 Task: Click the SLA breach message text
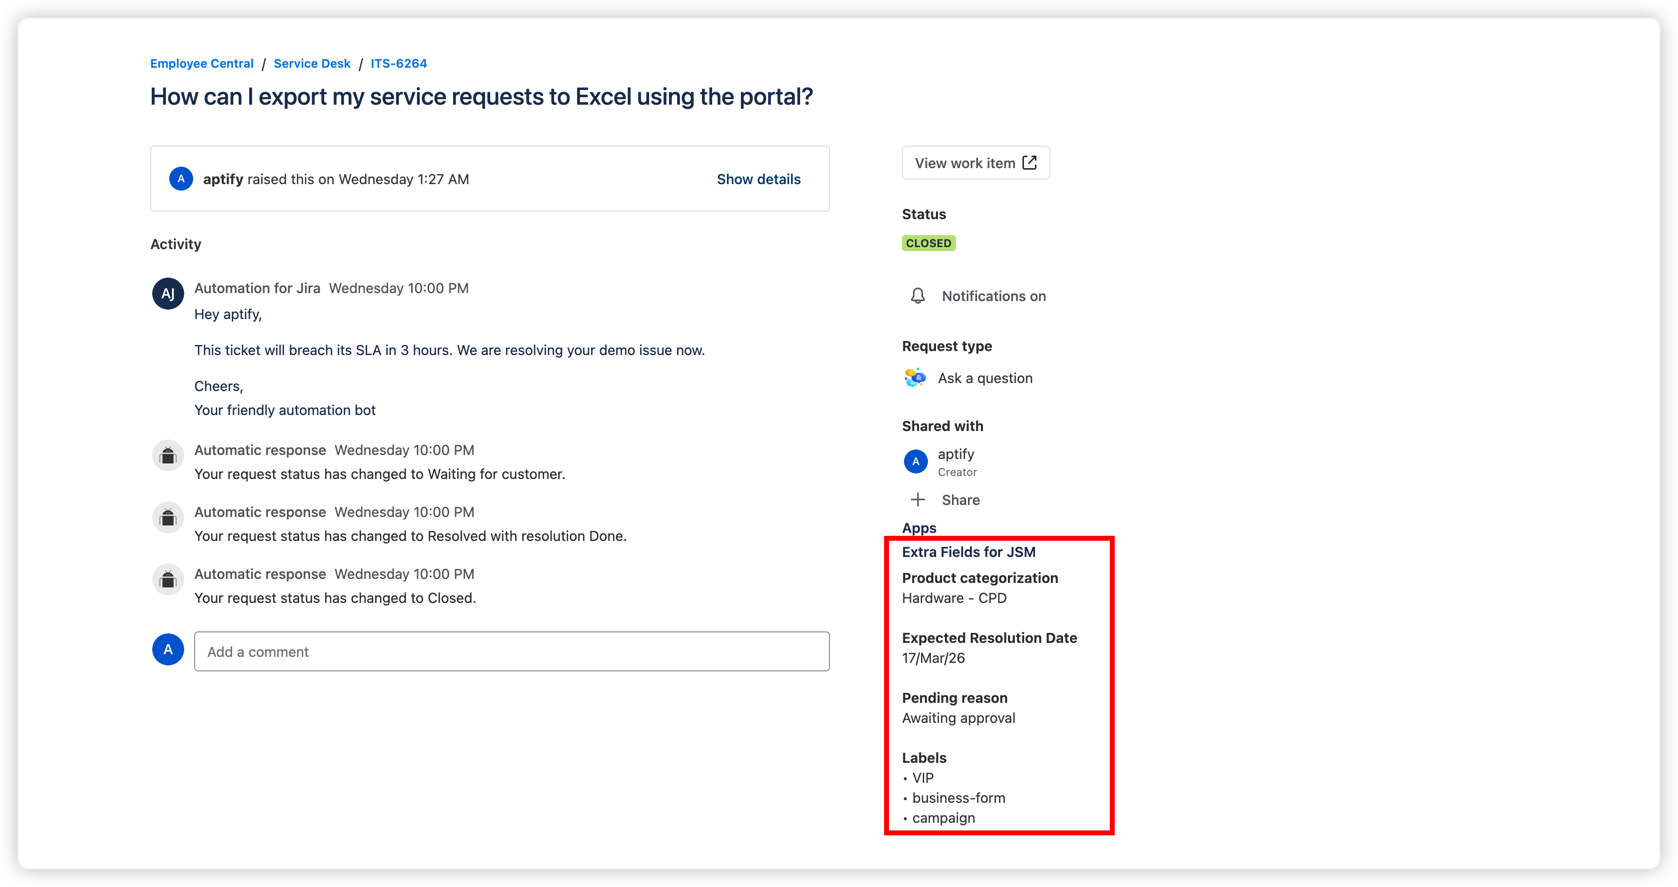[x=449, y=350]
